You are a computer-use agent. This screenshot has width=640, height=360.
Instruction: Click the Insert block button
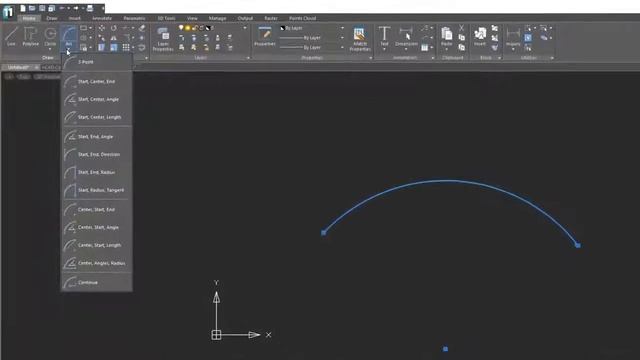pyautogui.click(x=480, y=36)
